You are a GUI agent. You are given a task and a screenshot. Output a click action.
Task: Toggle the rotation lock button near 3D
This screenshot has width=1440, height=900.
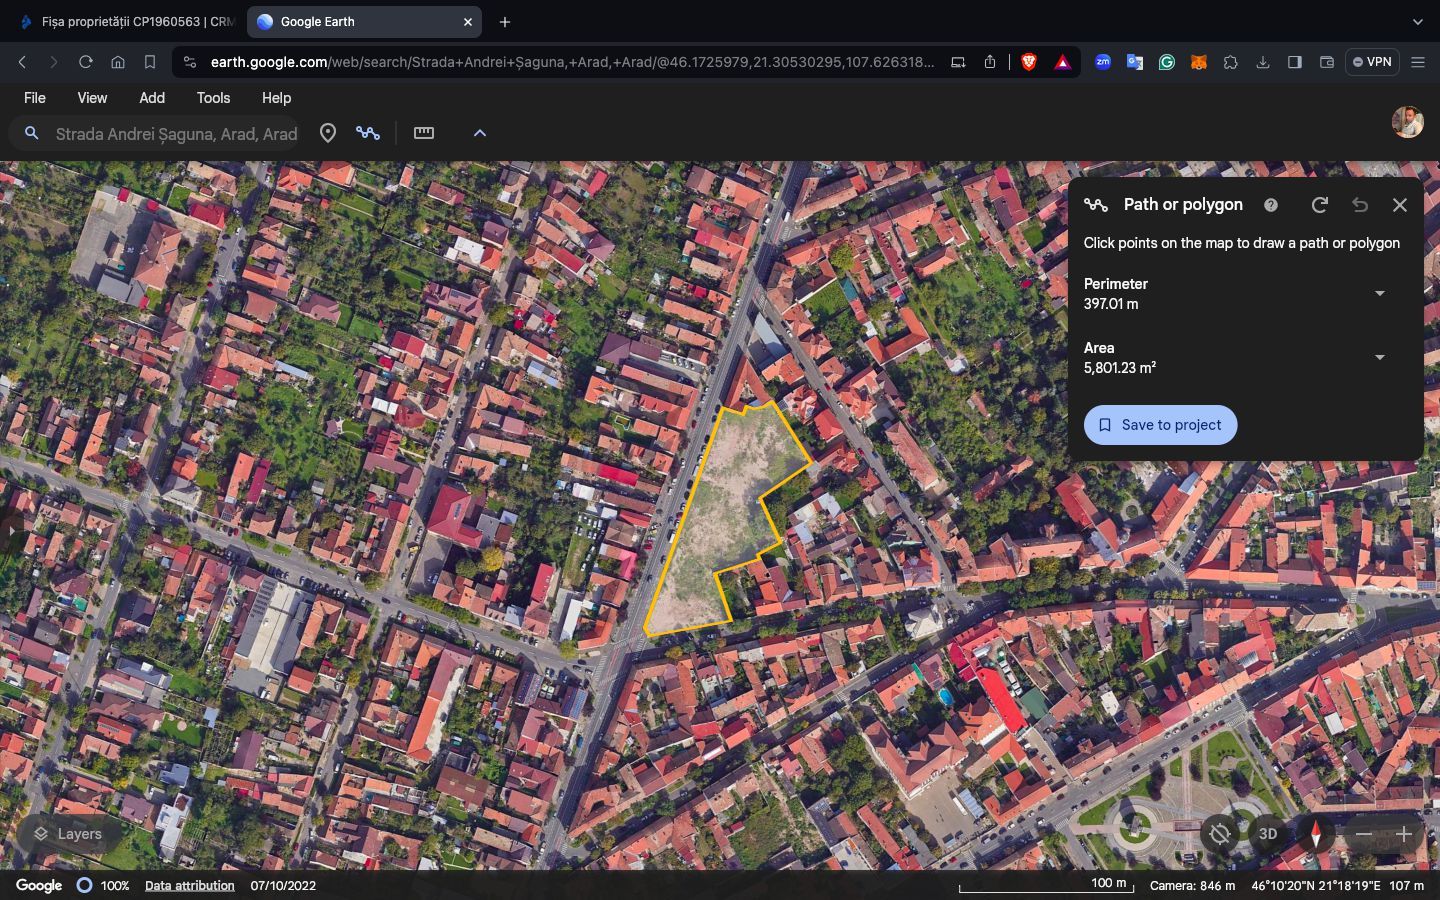(x=1220, y=833)
